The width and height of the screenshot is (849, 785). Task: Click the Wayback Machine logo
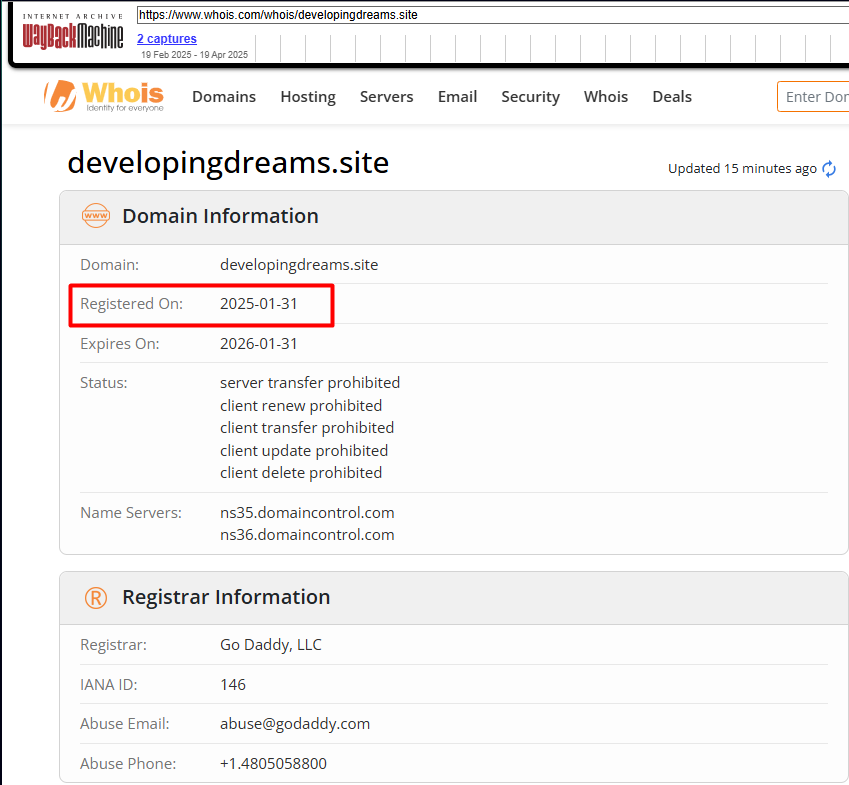pyautogui.click(x=73, y=32)
